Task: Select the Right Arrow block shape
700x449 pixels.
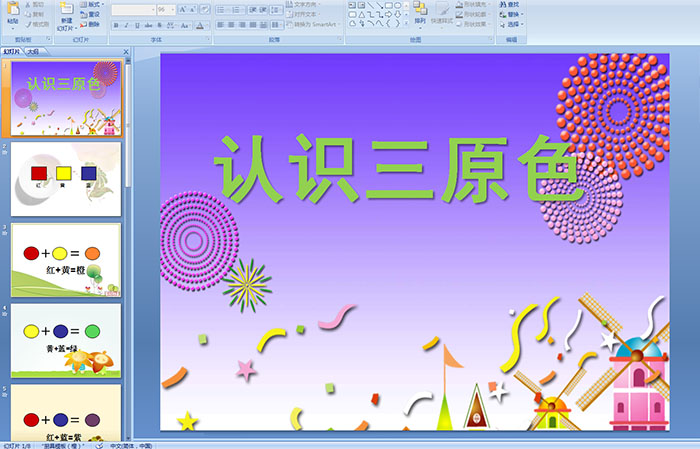Action: (x=388, y=14)
